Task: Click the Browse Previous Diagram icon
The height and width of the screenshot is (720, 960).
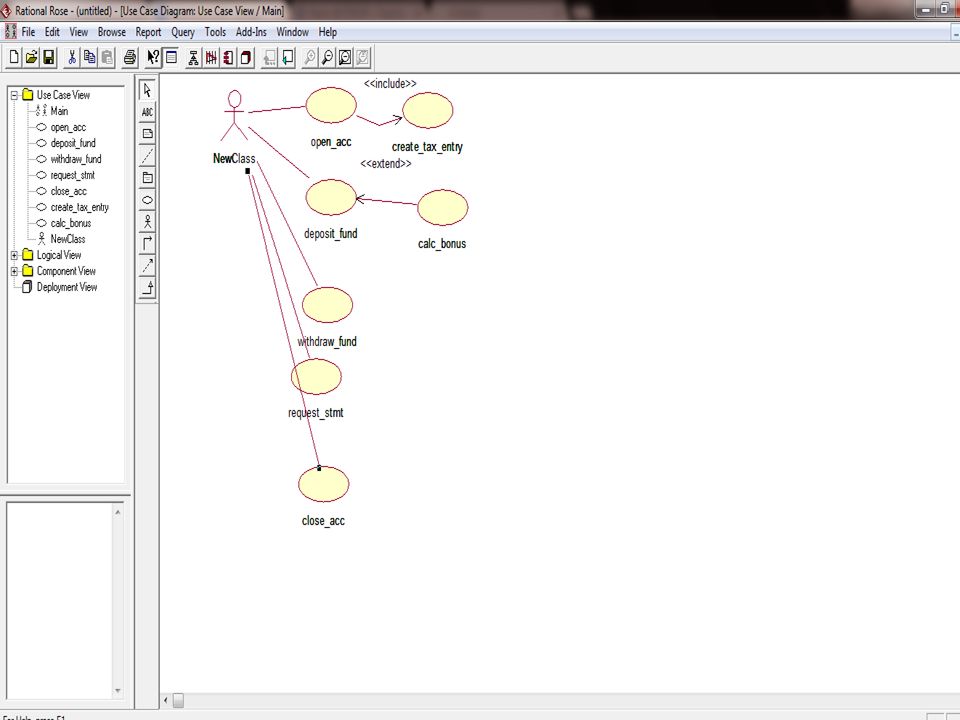Action: pyautogui.click(x=287, y=58)
